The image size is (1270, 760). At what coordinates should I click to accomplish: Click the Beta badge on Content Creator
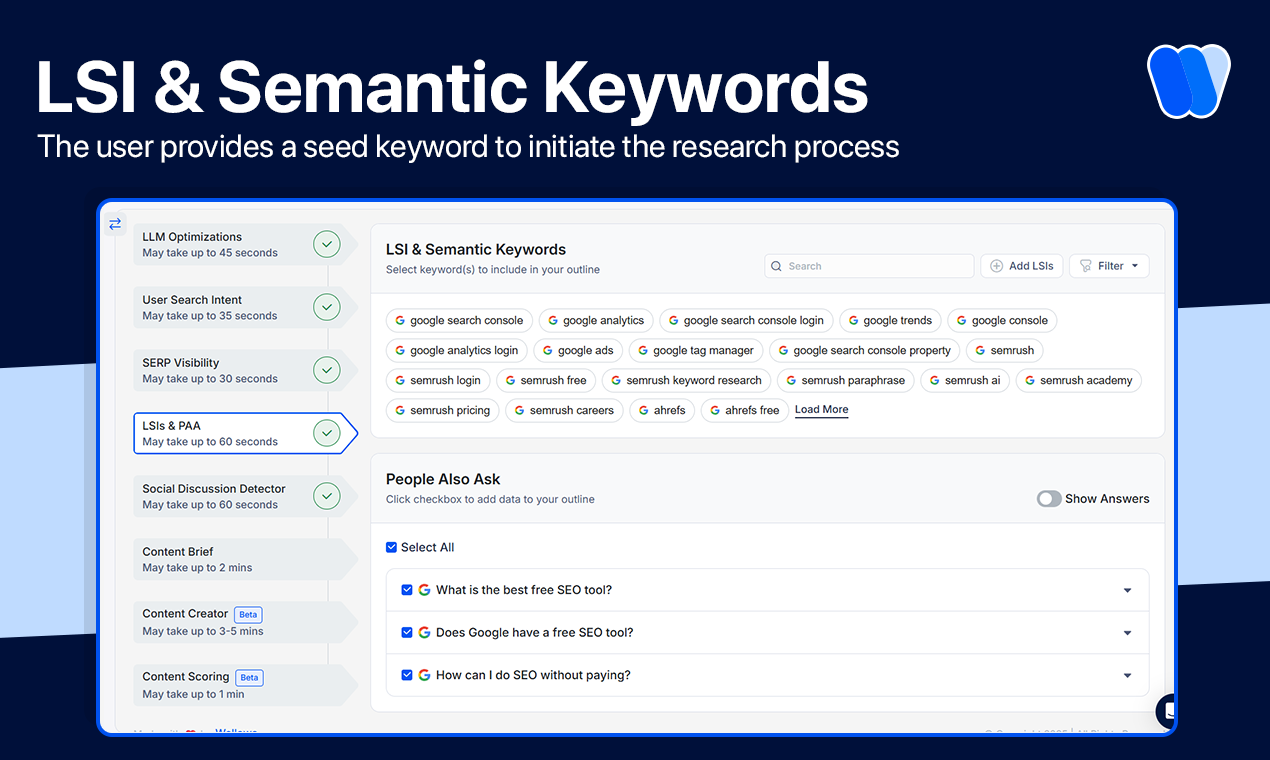point(248,615)
